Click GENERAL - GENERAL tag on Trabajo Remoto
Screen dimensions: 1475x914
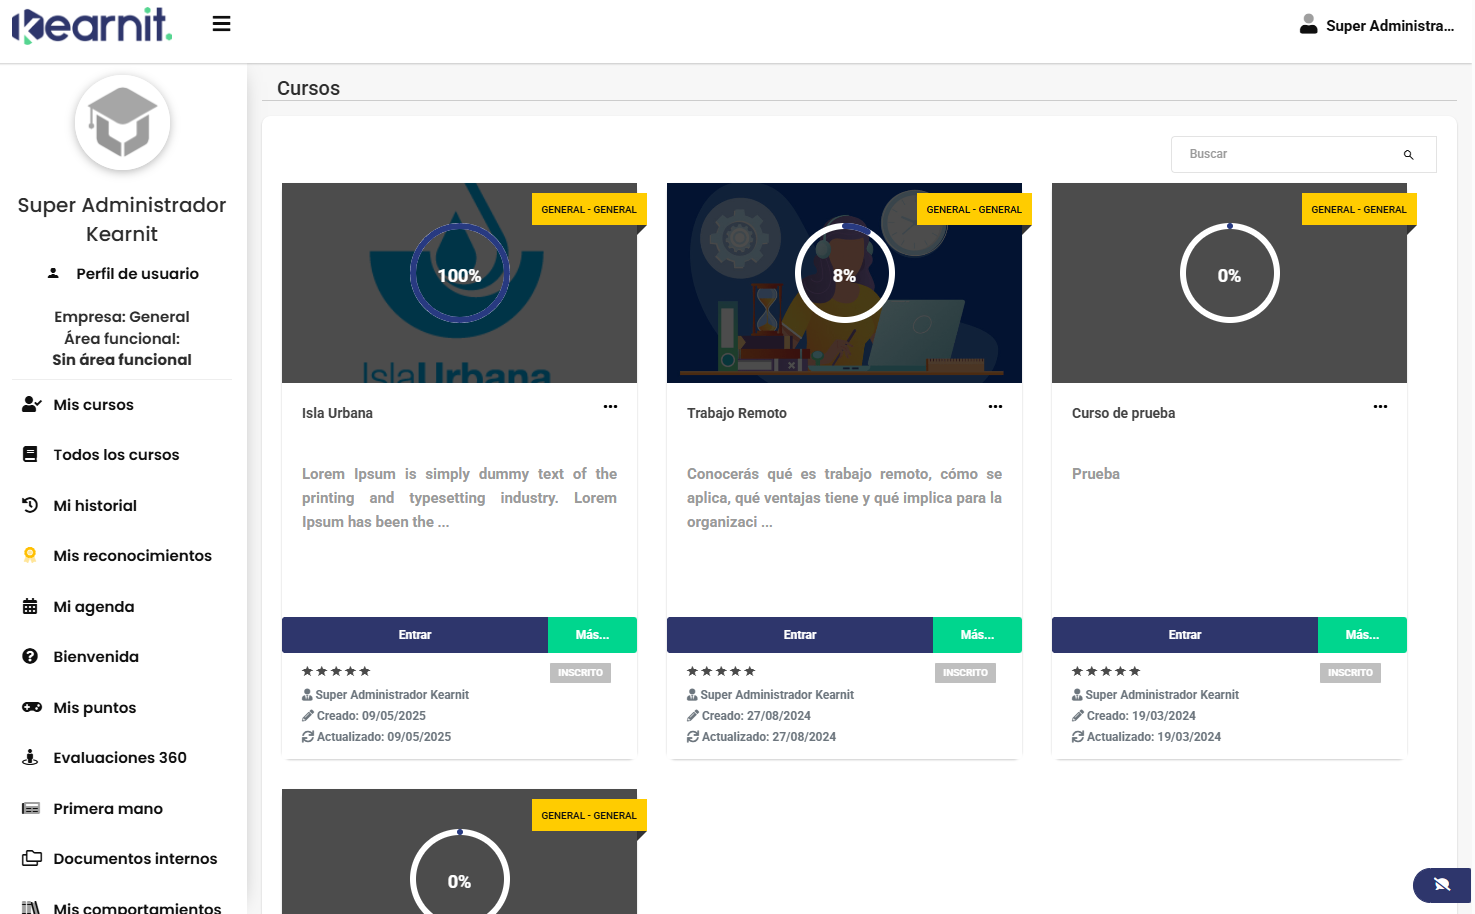[974, 210]
